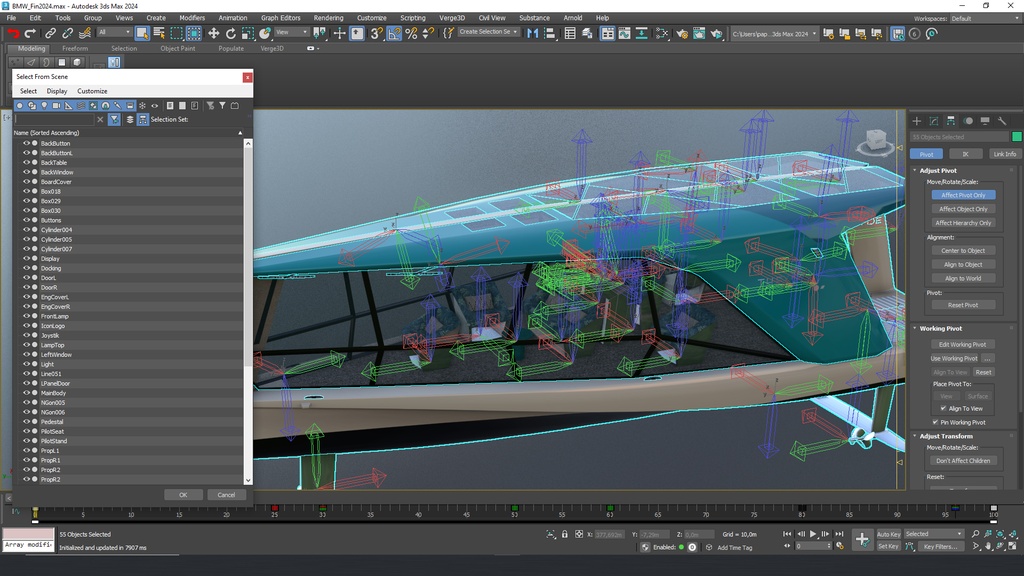Toggle Angle Snap in the toolbar
This screenshot has height=576, width=1024.
coord(394,33)
